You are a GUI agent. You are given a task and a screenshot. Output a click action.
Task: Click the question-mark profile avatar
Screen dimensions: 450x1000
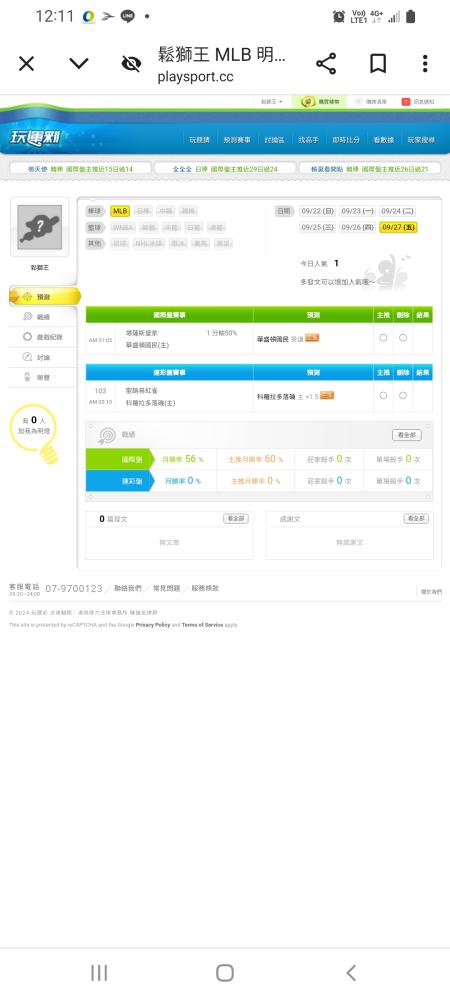40,227
